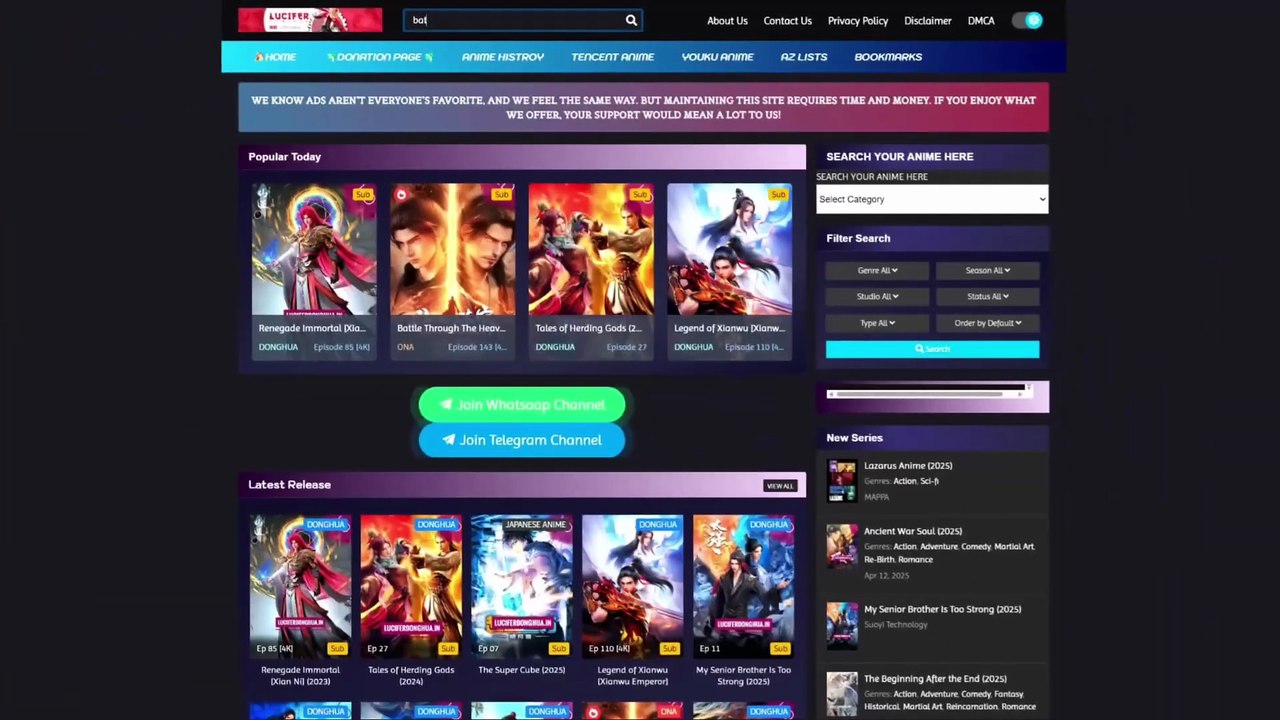Open Tales of Herding Gods Ep 27 latest poster
The image size is (1280, 720).
411,586
